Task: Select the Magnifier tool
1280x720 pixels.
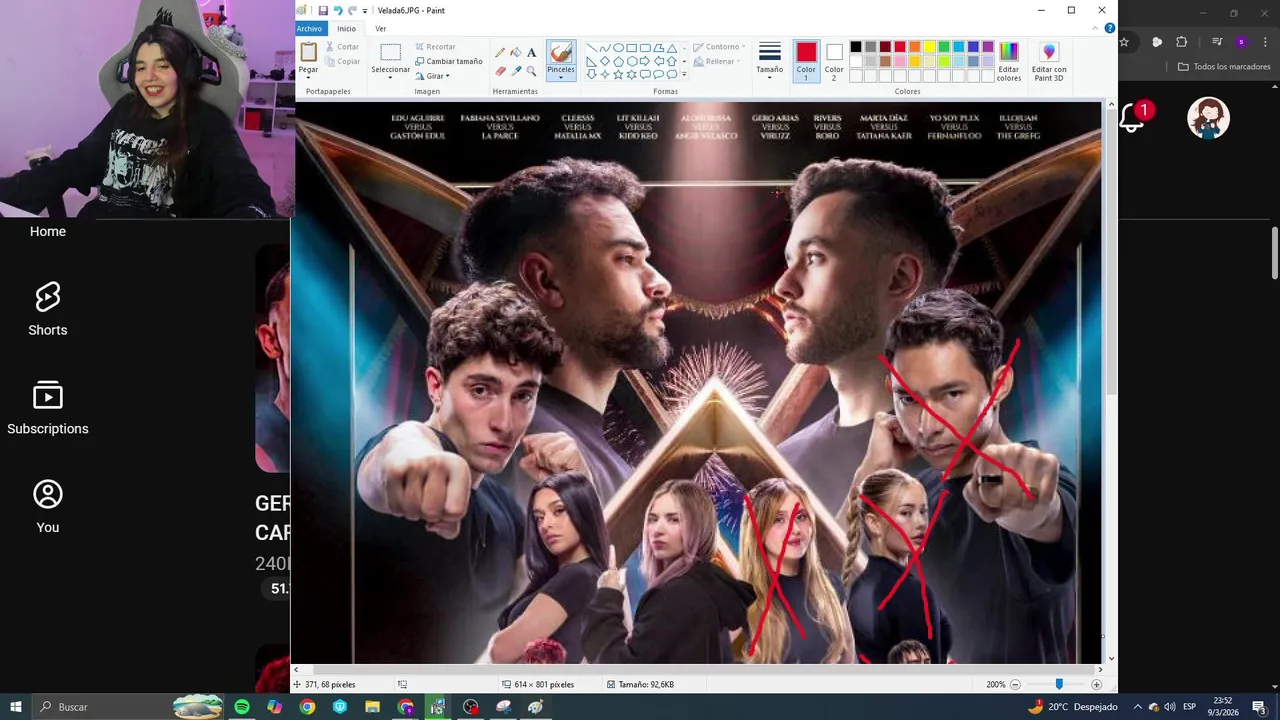Action: click(531, 71)
